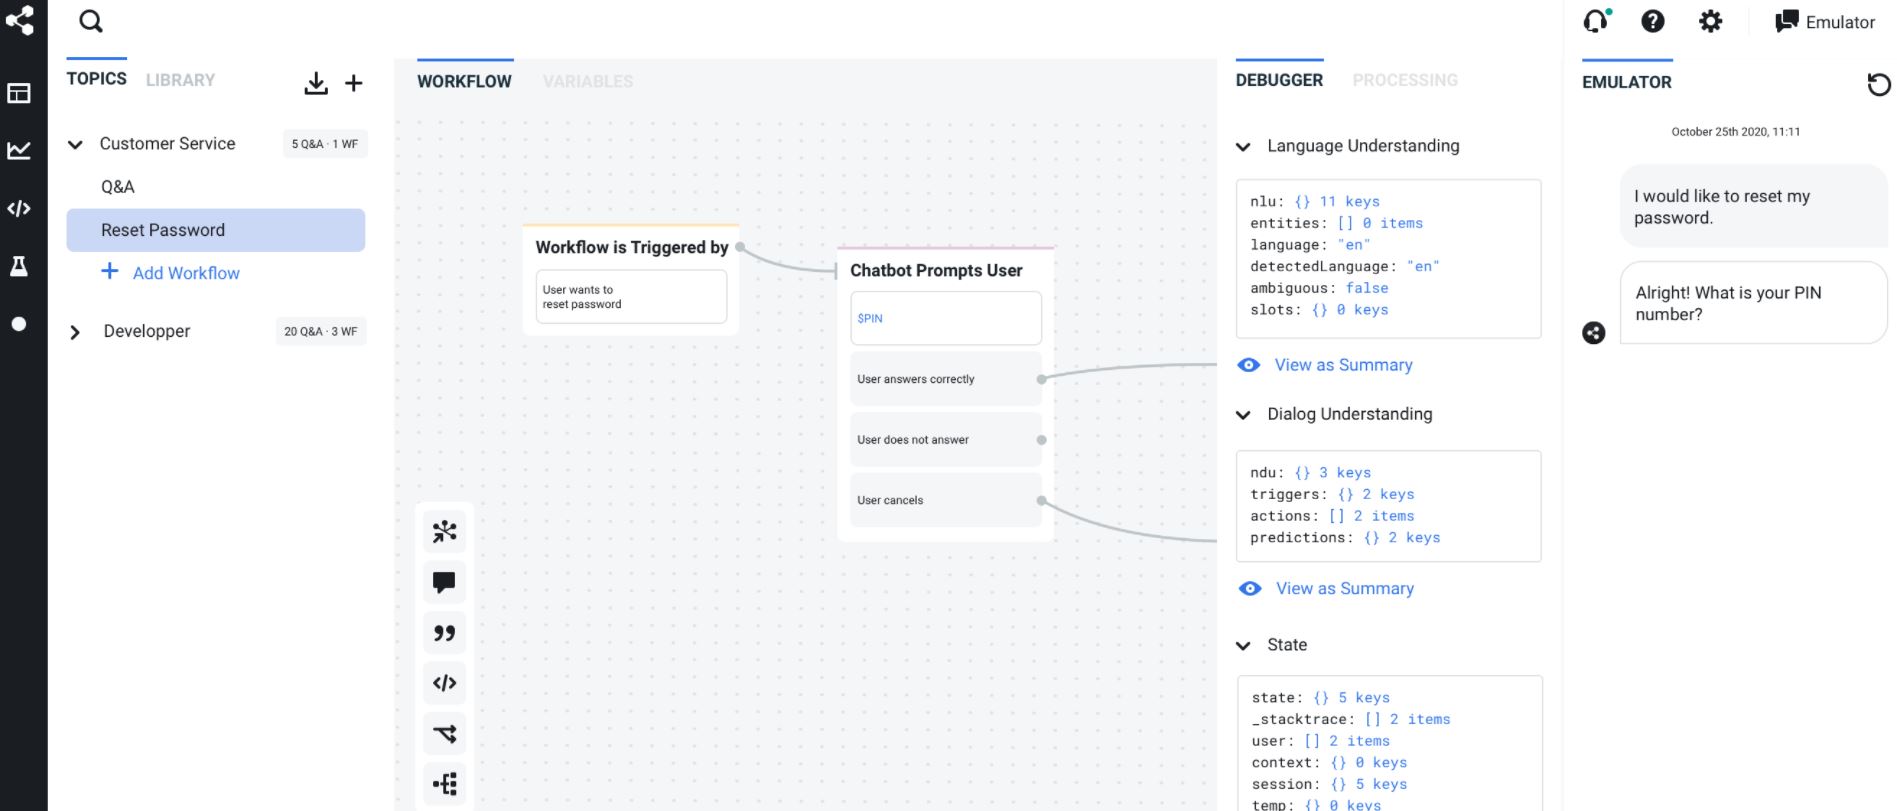The height and width of the screenshot is (811, 1897).
Task: Open the analytics chart icon in sidebar
Action: pos(19,151)
